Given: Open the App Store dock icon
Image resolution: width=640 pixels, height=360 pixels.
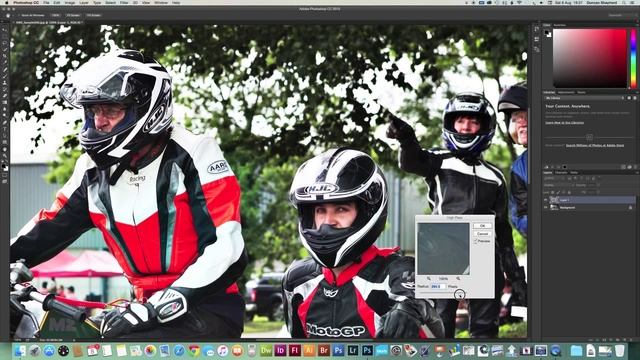Looking at the screenshot, I should 49,350.
